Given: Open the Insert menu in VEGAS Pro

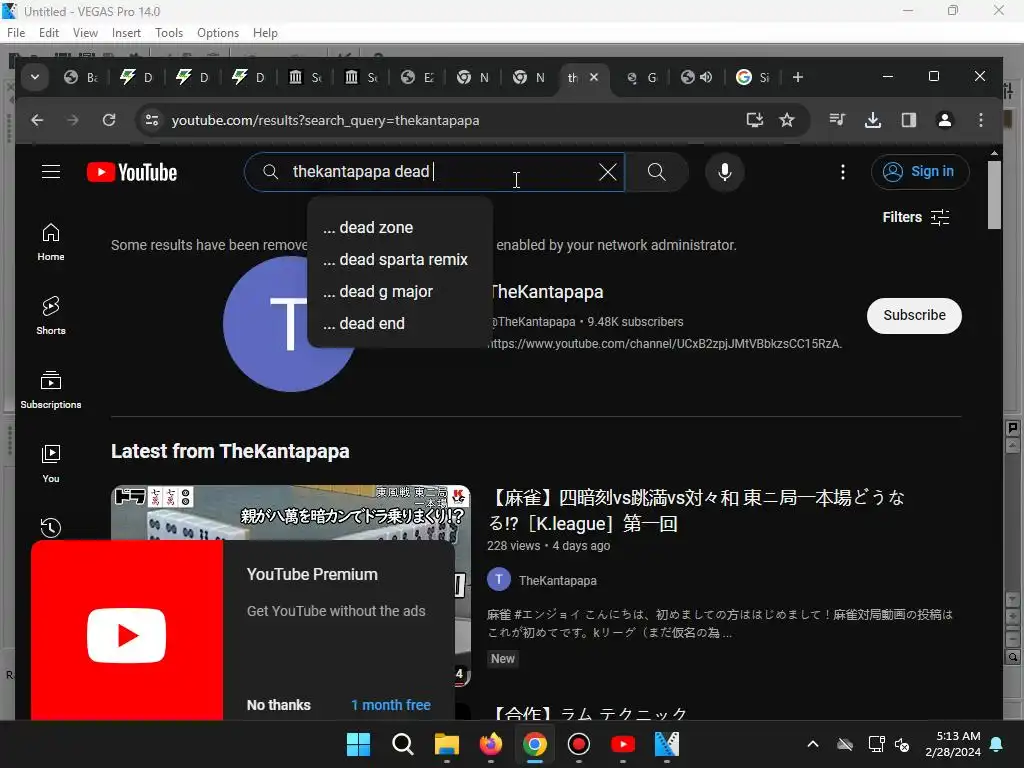Looking at the screenshot, I should [x=126, y=33].
